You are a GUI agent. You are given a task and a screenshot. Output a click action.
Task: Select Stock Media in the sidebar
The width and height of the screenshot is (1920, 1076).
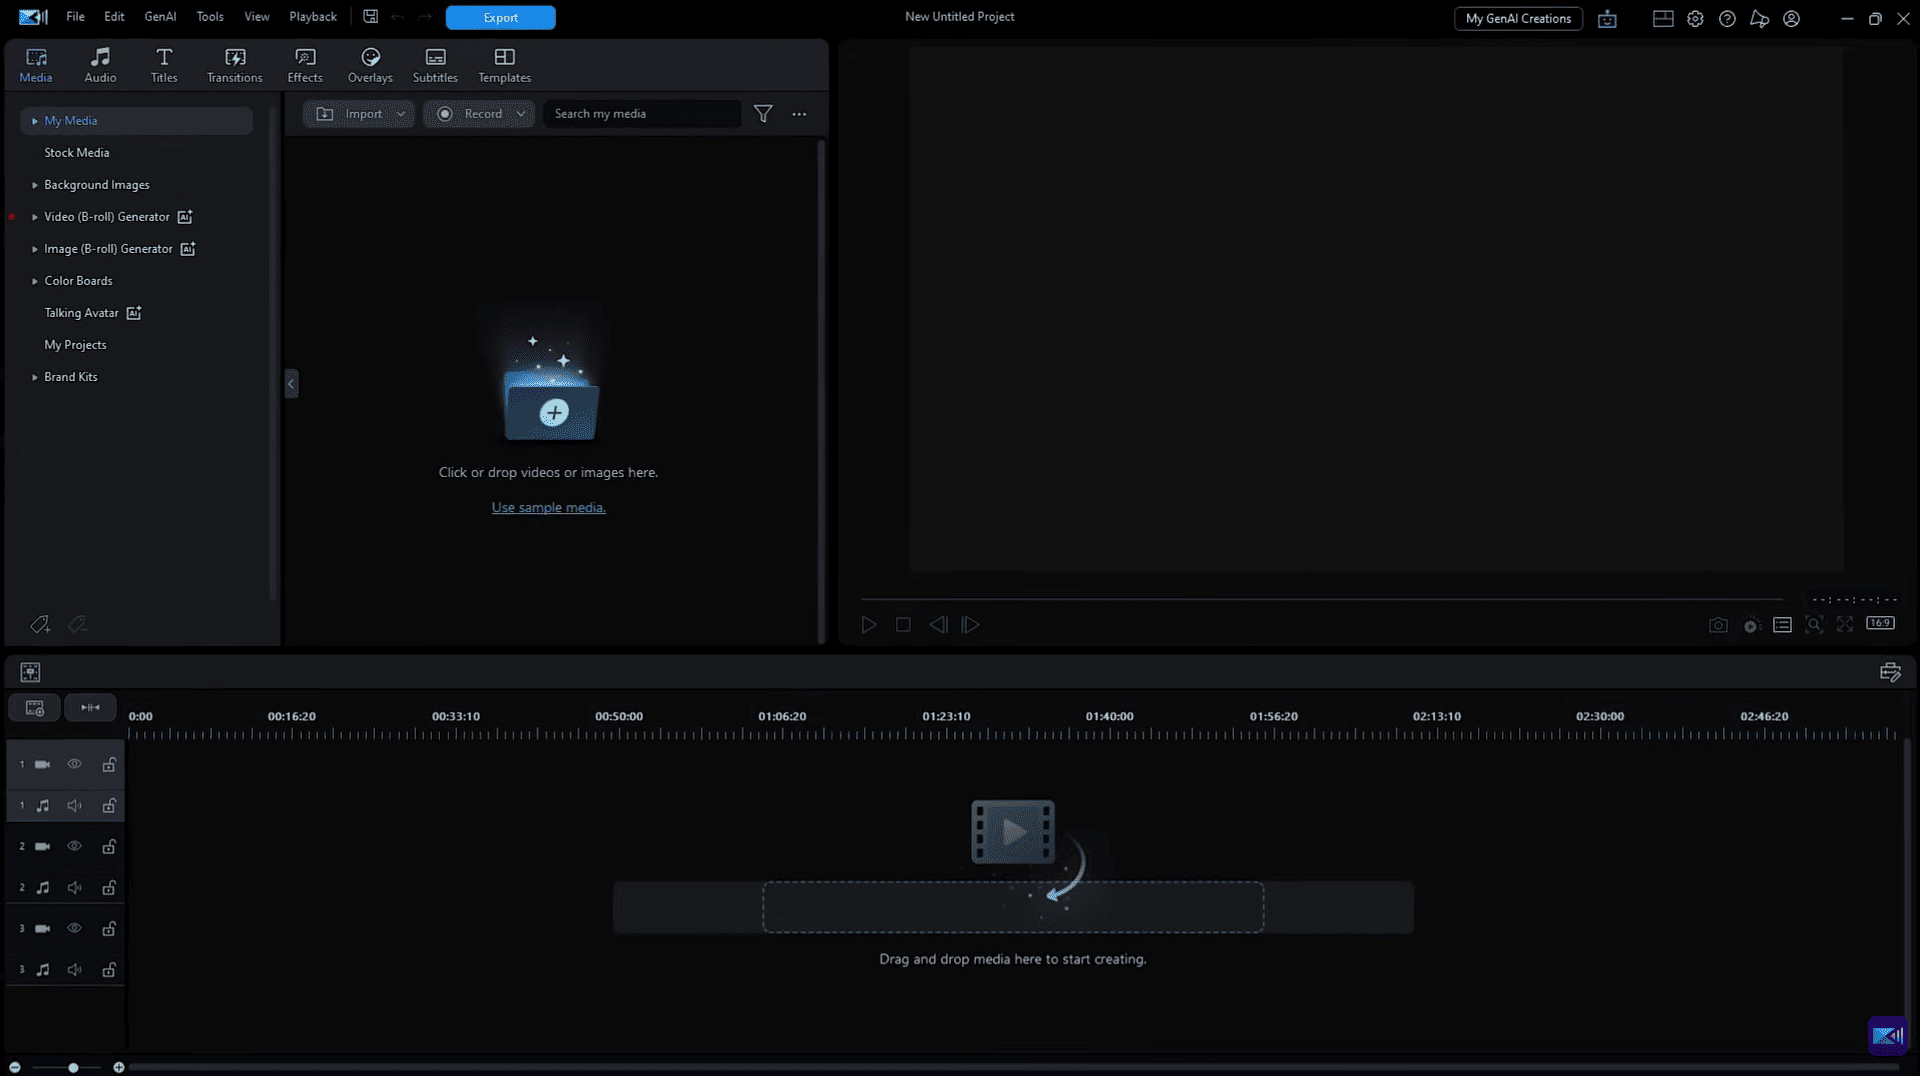pyautogui.click(x=77, y=153)
